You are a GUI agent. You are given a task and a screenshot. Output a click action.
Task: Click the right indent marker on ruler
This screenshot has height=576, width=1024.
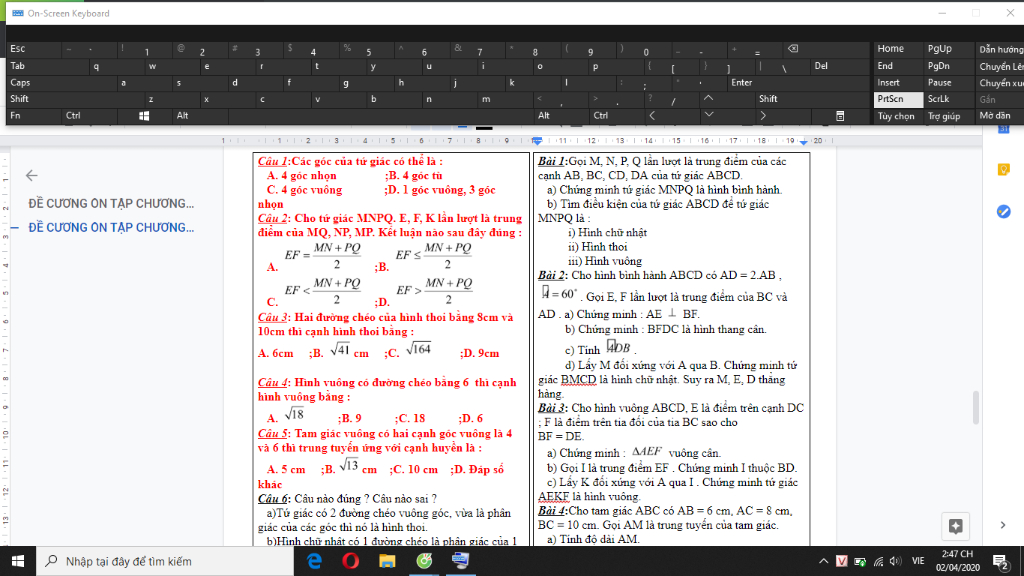804,141
